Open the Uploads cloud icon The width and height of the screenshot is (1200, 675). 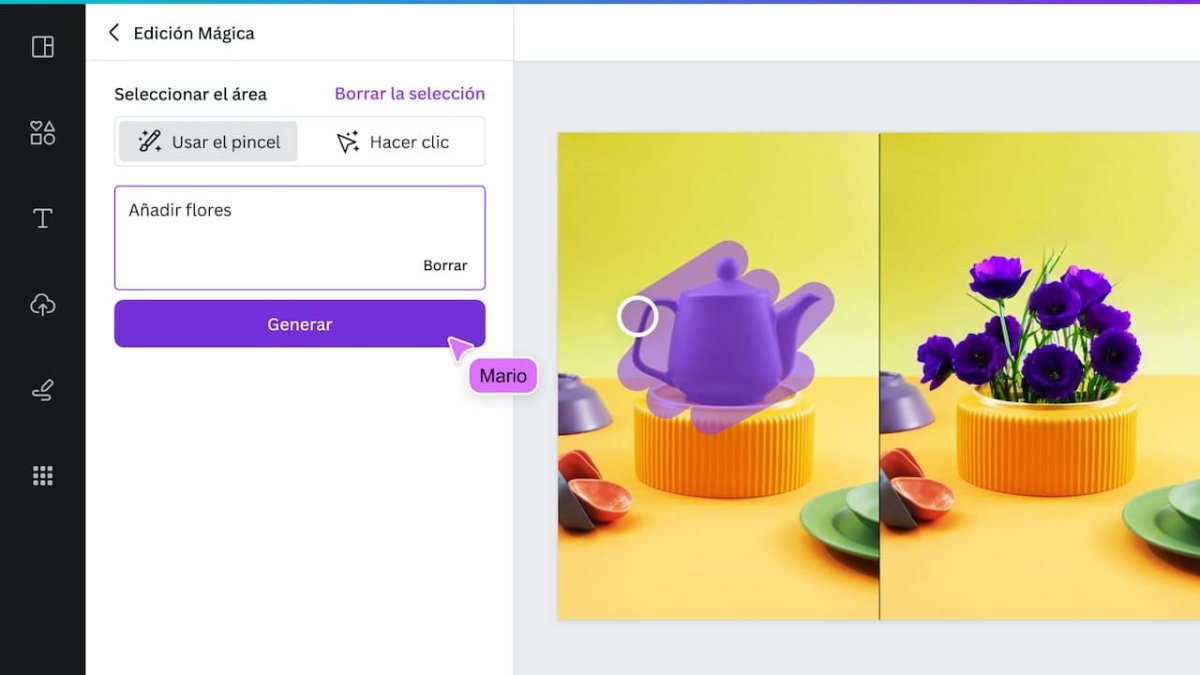42,305
